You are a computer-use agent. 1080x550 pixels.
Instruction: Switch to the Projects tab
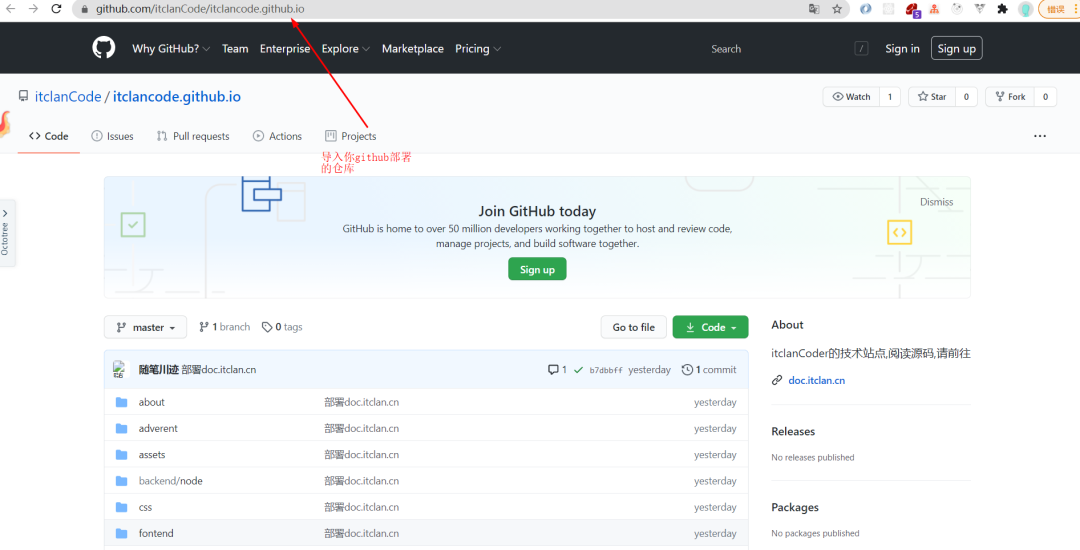pos(351,136)
